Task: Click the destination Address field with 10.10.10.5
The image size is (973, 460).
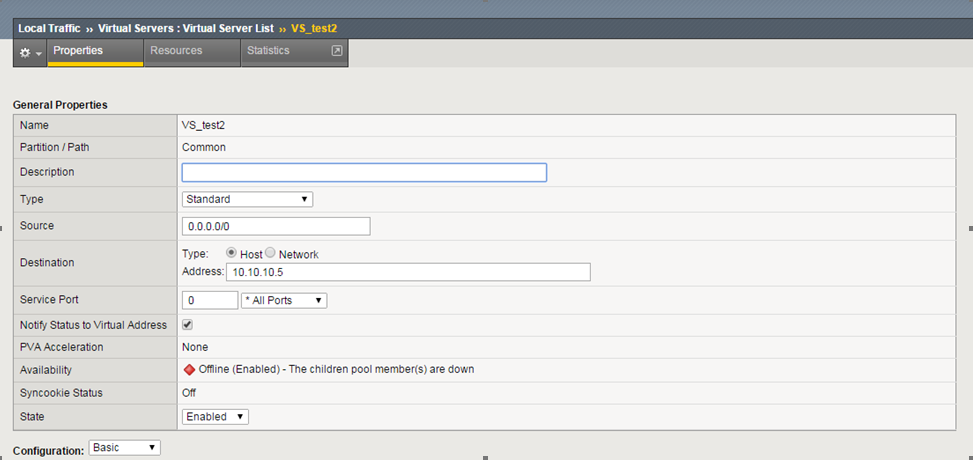Action: (408, 272)
